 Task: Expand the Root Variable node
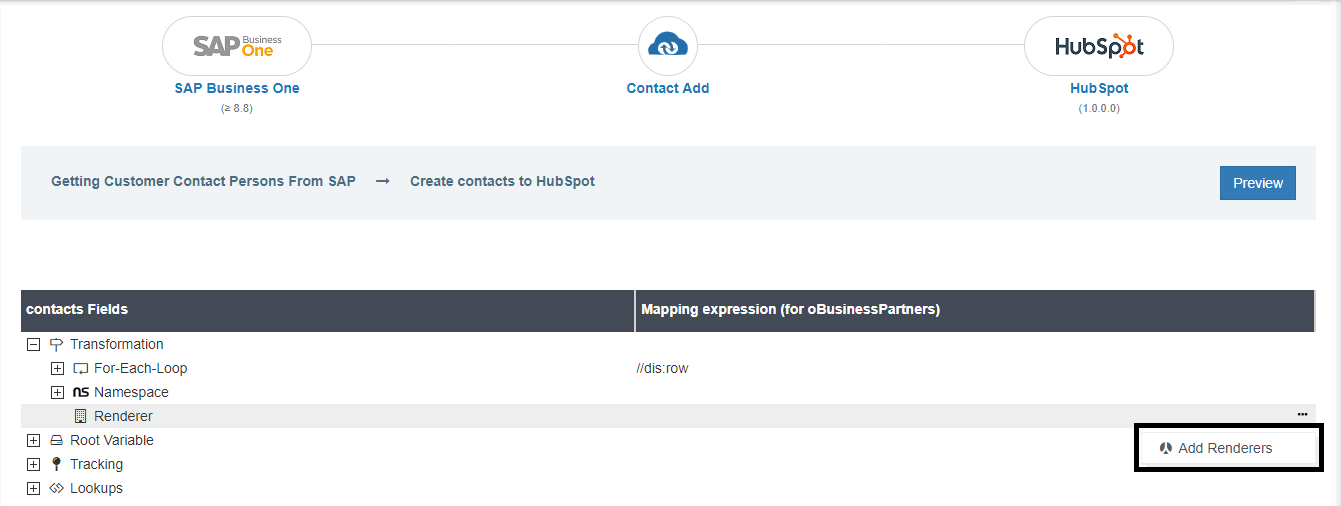click(33, 440)
